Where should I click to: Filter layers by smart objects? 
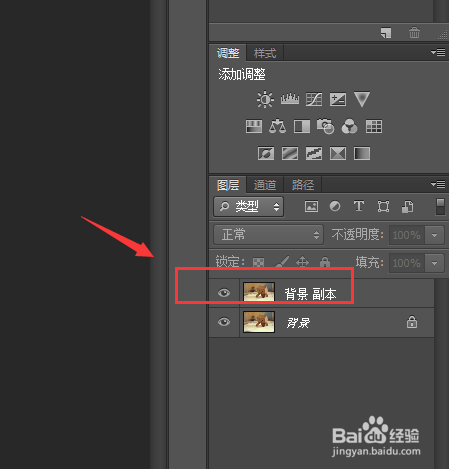coord(407,206)
